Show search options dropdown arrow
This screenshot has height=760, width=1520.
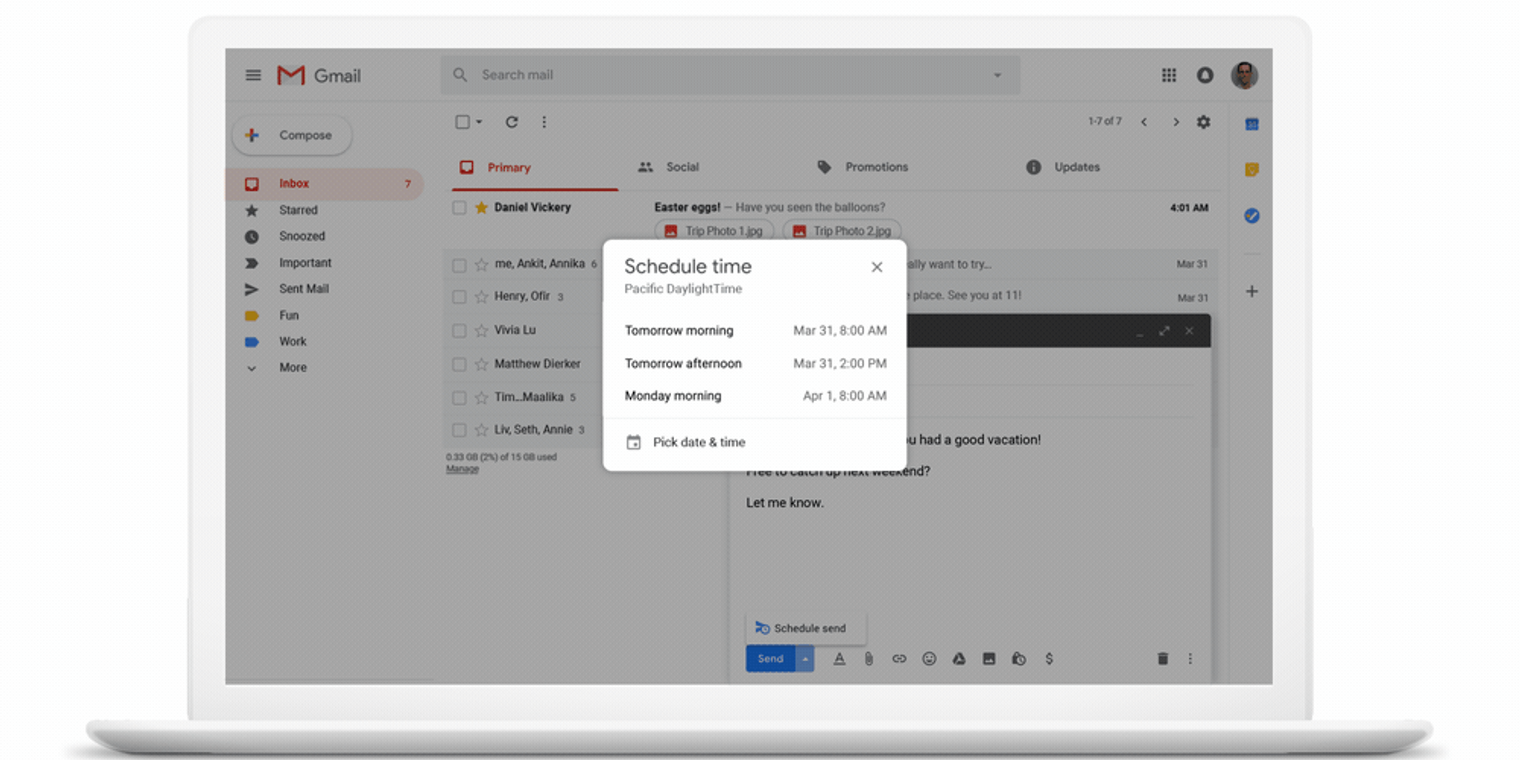click(x=997, y=75)
